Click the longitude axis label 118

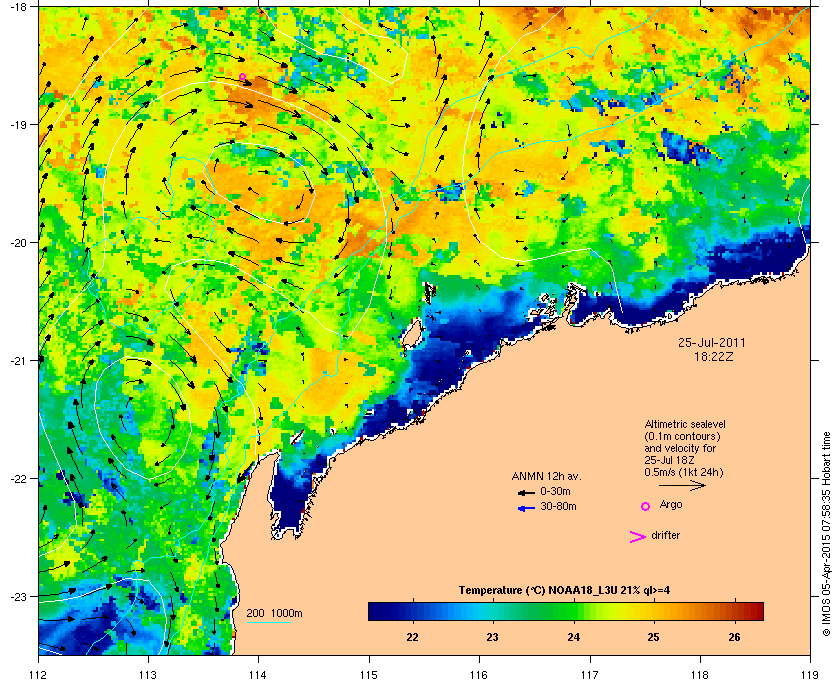700,674
